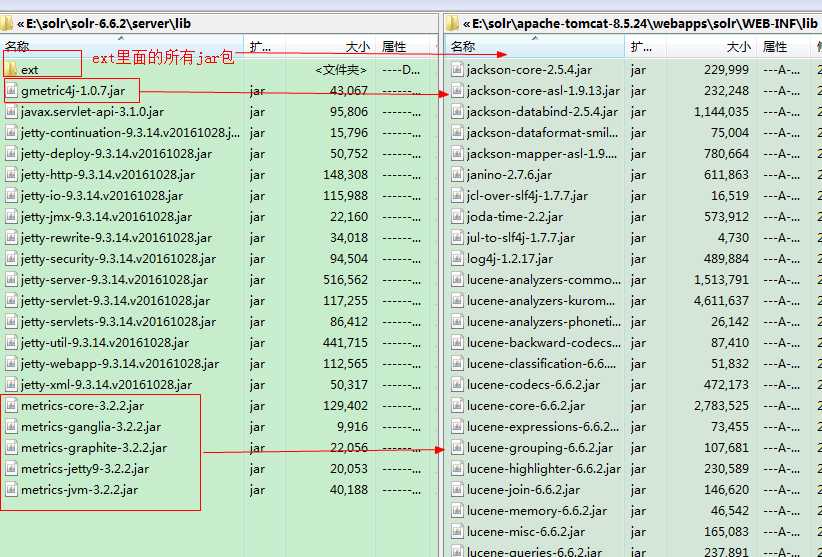This screenshot has height=557, width=822.
Task: Select jackson-dataformat-smil... file name
Action: (x=543, y=133)
